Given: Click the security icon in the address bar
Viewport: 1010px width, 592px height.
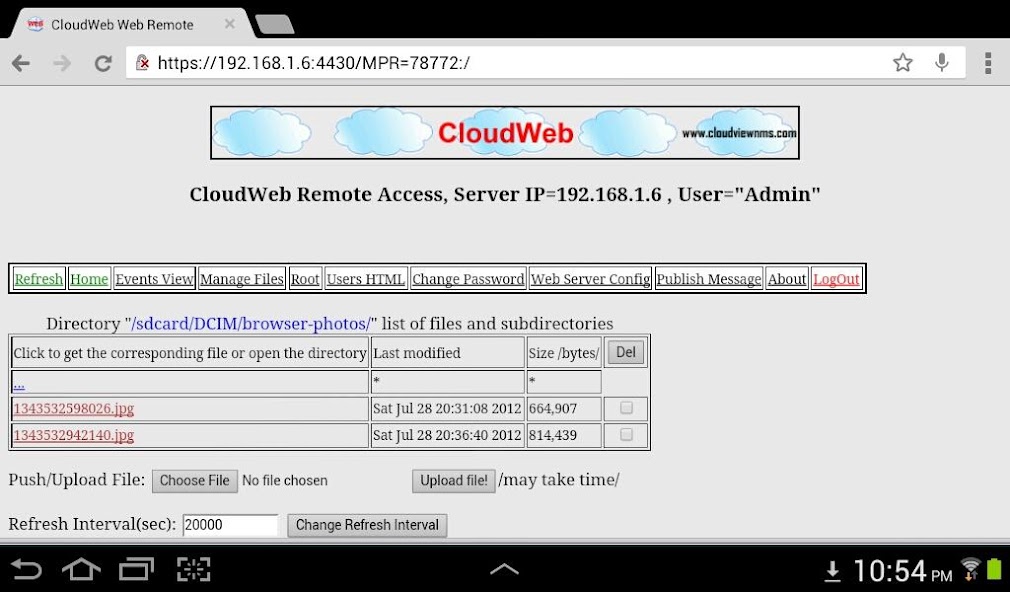Looking at the screenshot, I should pos(143,62).
